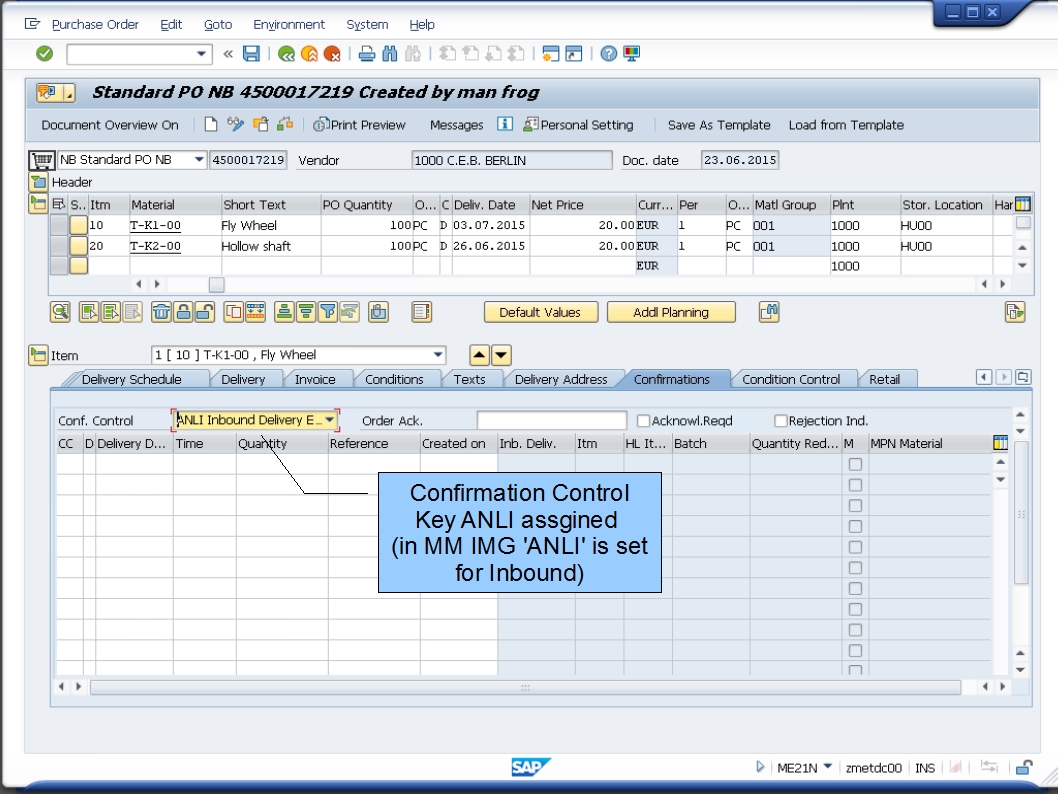Tick the second M column checkbox

855,485
